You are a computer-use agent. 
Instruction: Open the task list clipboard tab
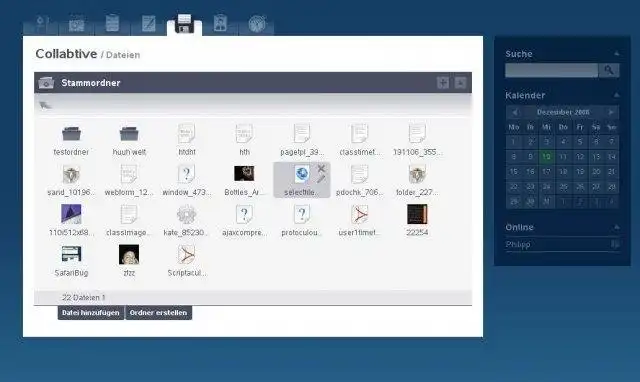click(112, 24)
